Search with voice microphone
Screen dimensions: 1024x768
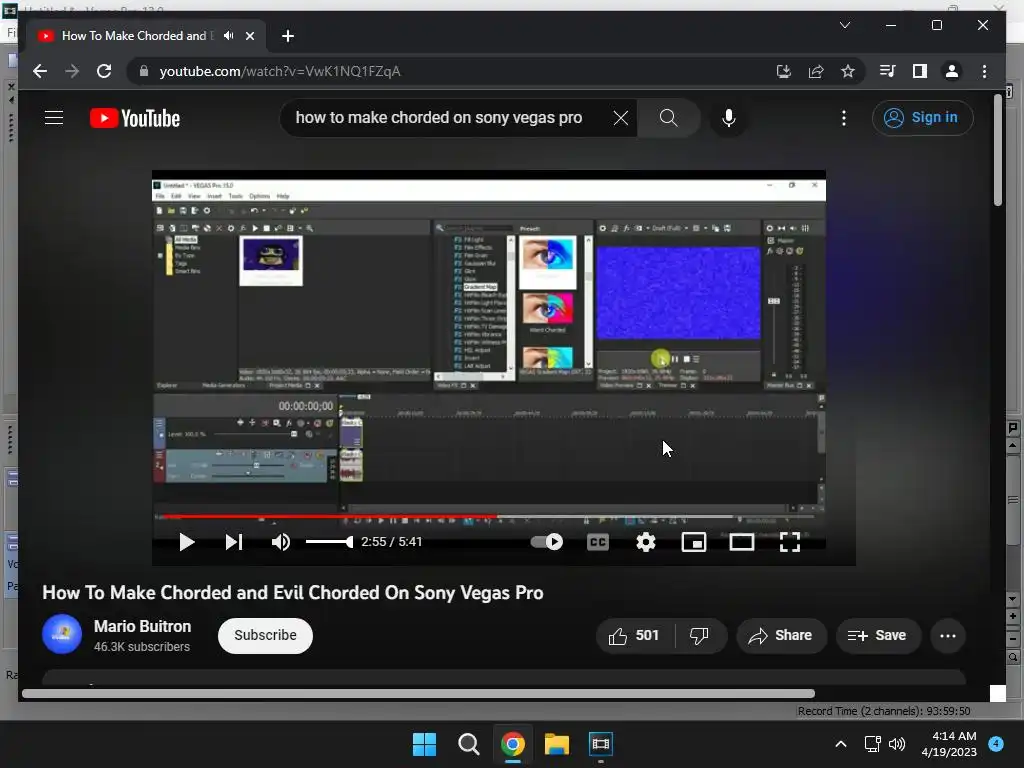(x=729, y=118)
